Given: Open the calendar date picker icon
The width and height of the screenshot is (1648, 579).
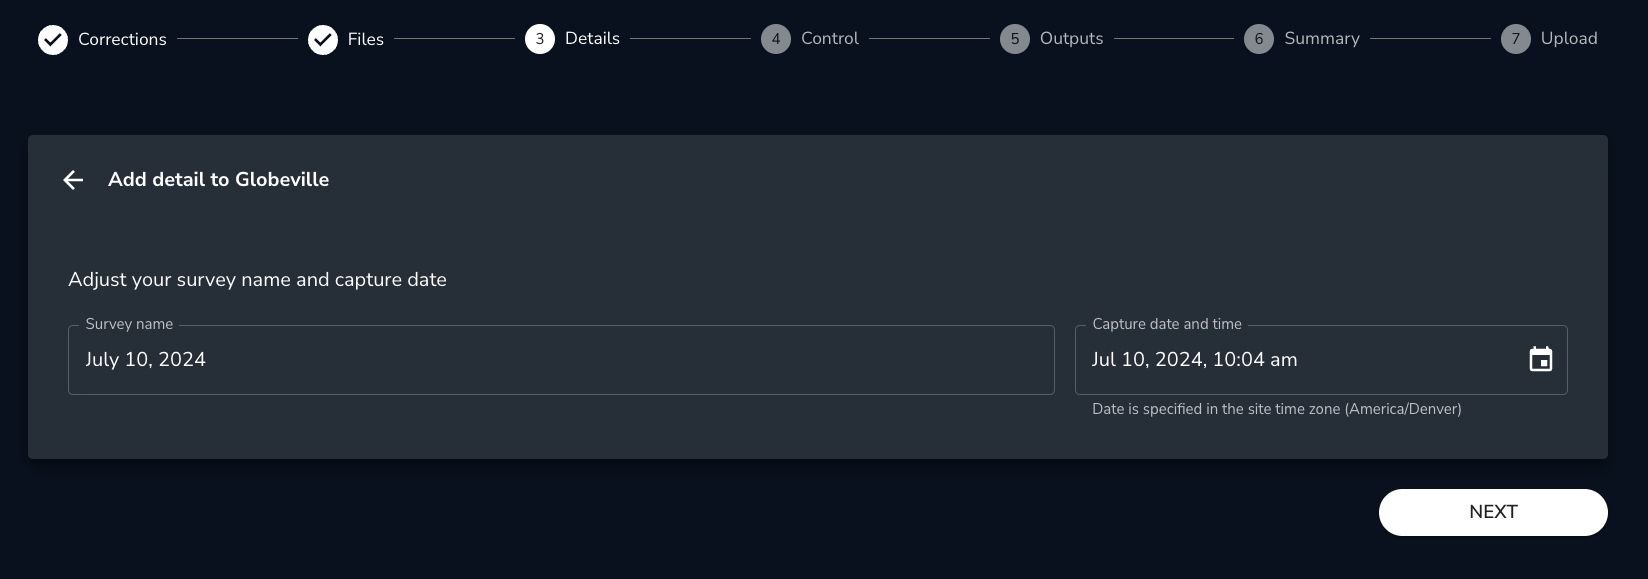Looking at the screenshot, I should [1541, 360].
